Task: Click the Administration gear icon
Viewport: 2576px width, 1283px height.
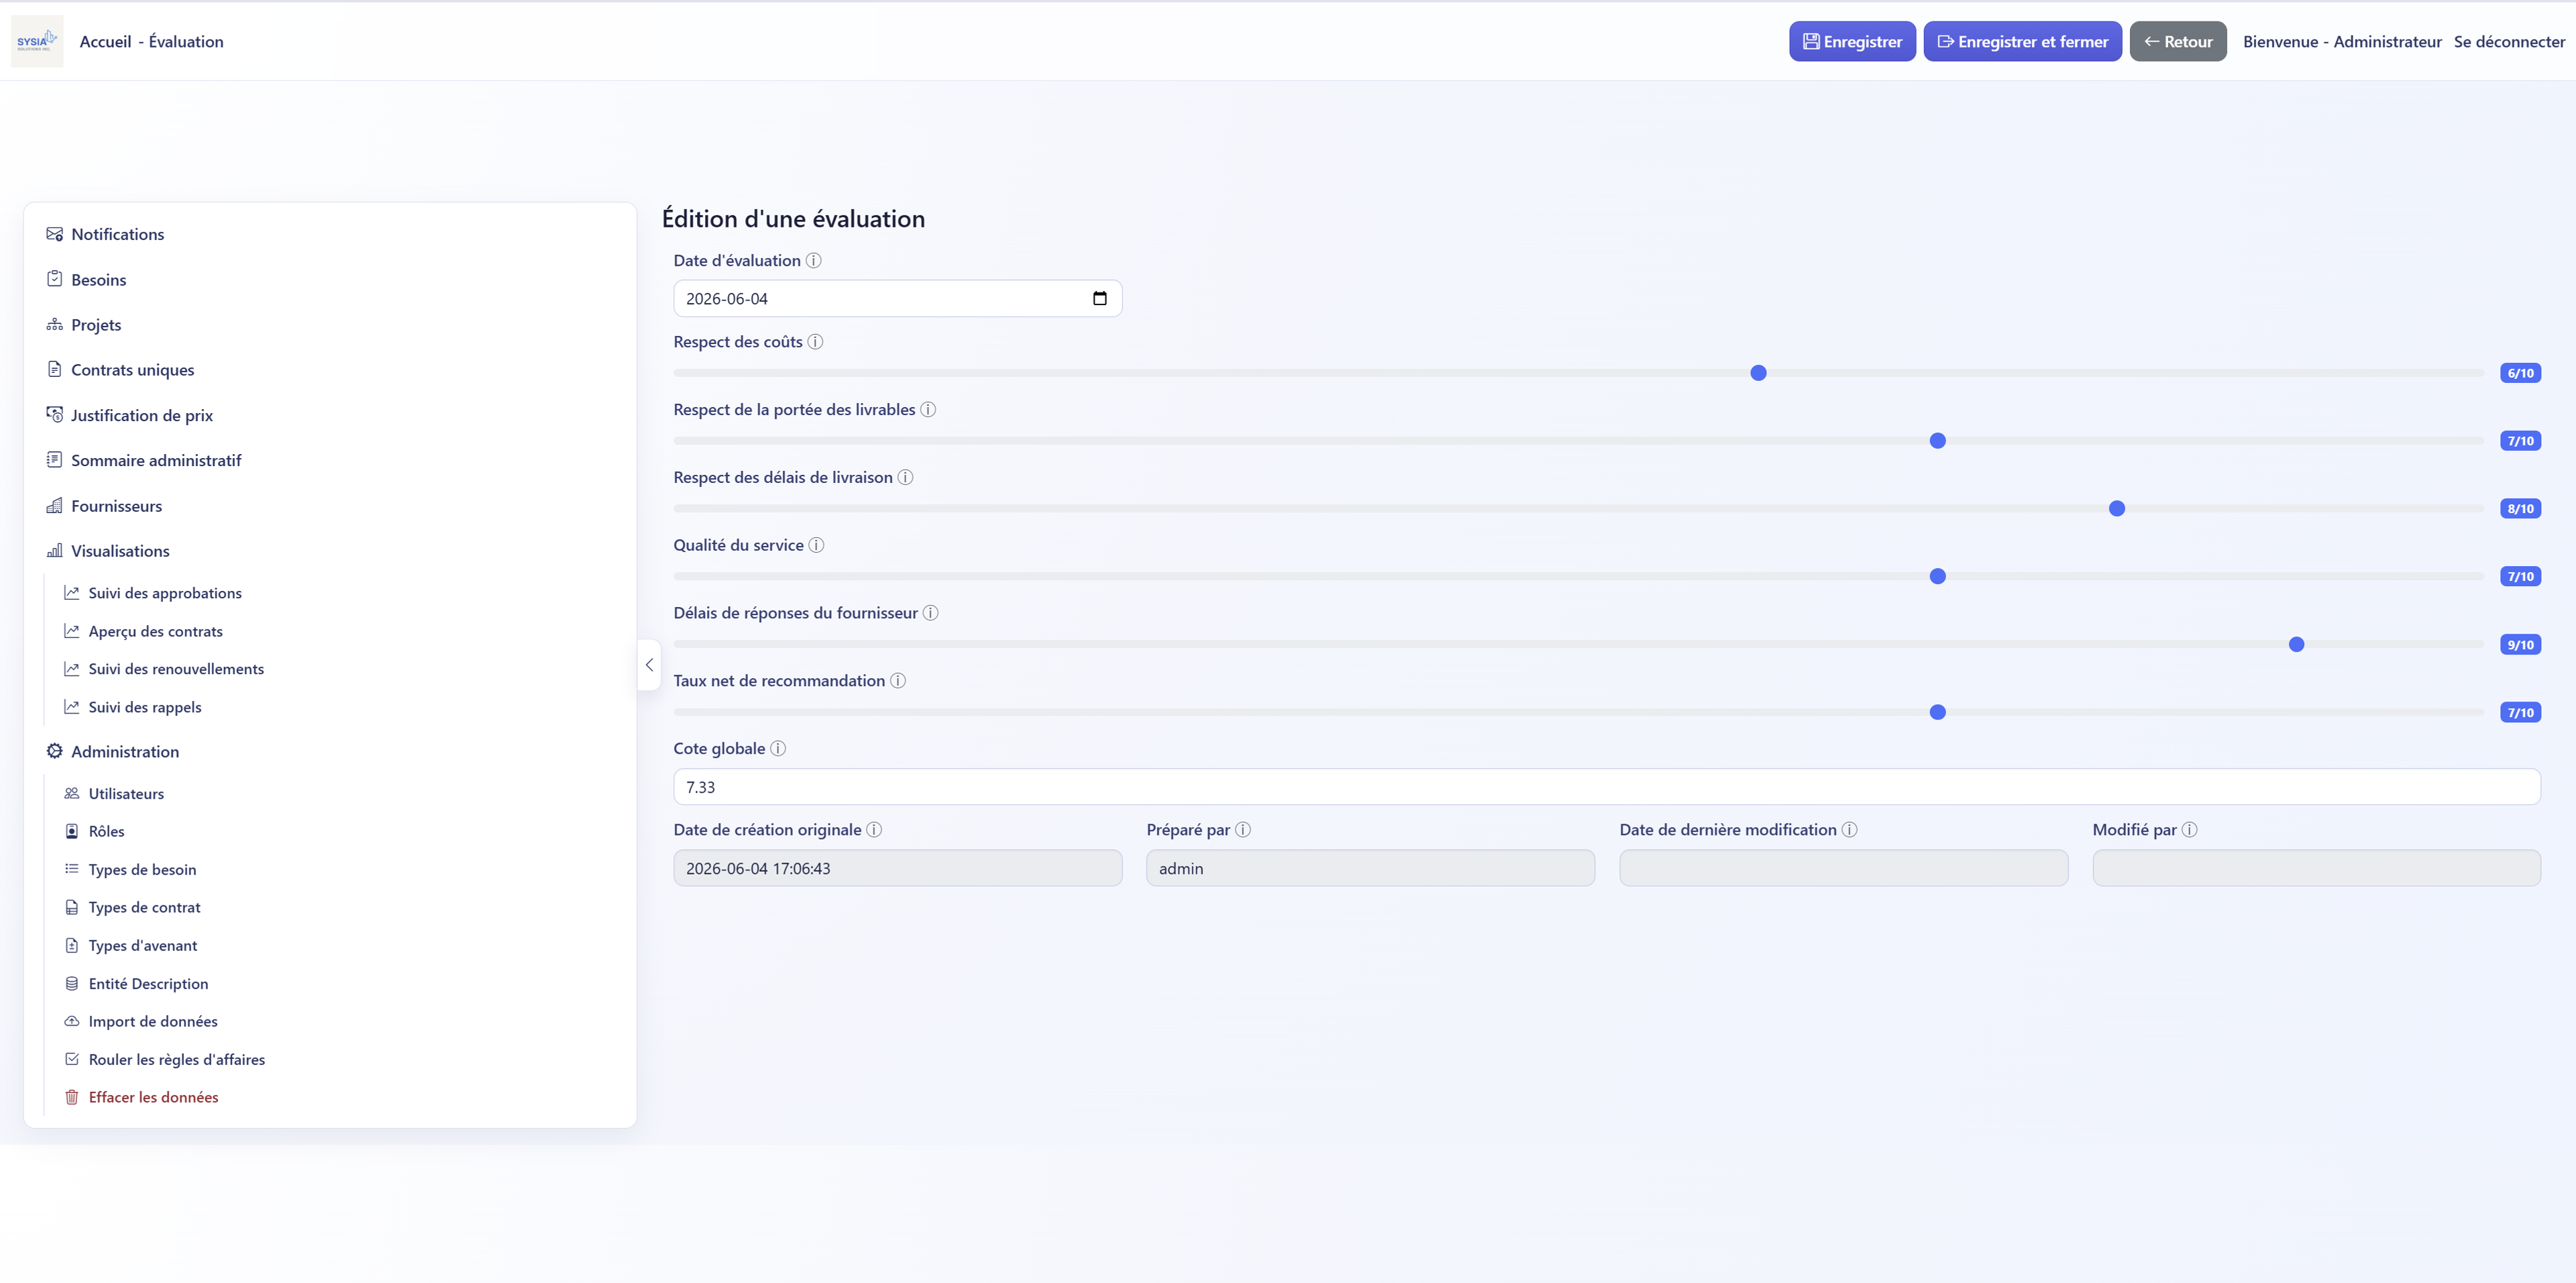Action: point(55,751)
